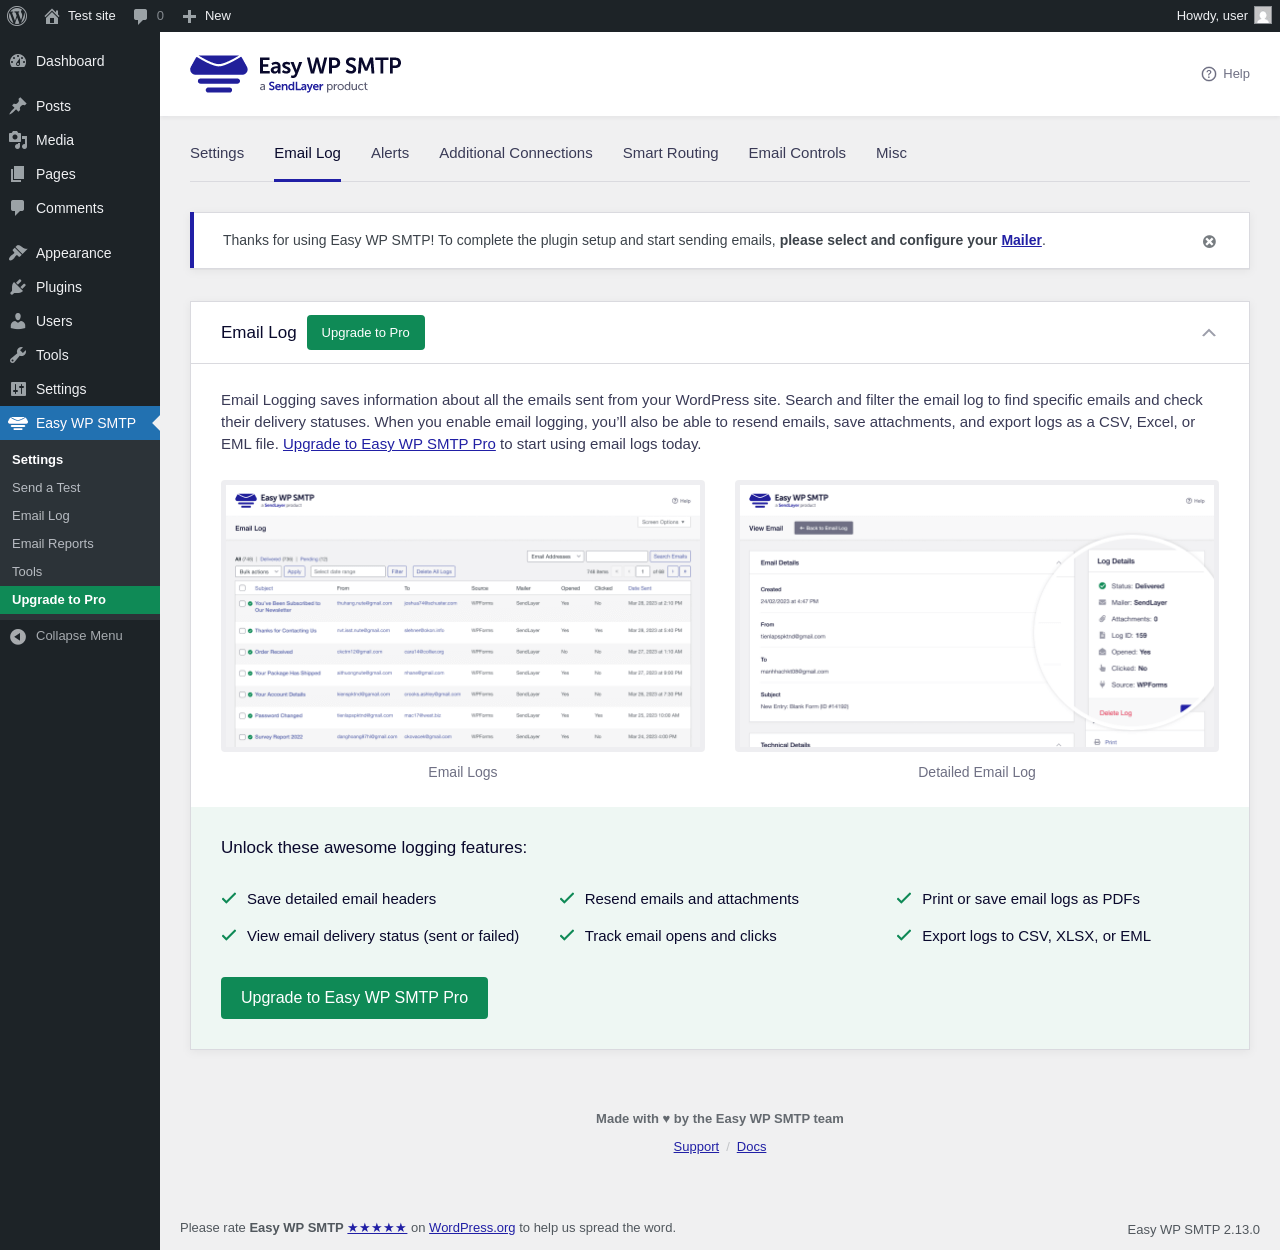This screenshot has height=1250, width=1280.
Task: Open the Email Controls tab
Action: (797, 153)
